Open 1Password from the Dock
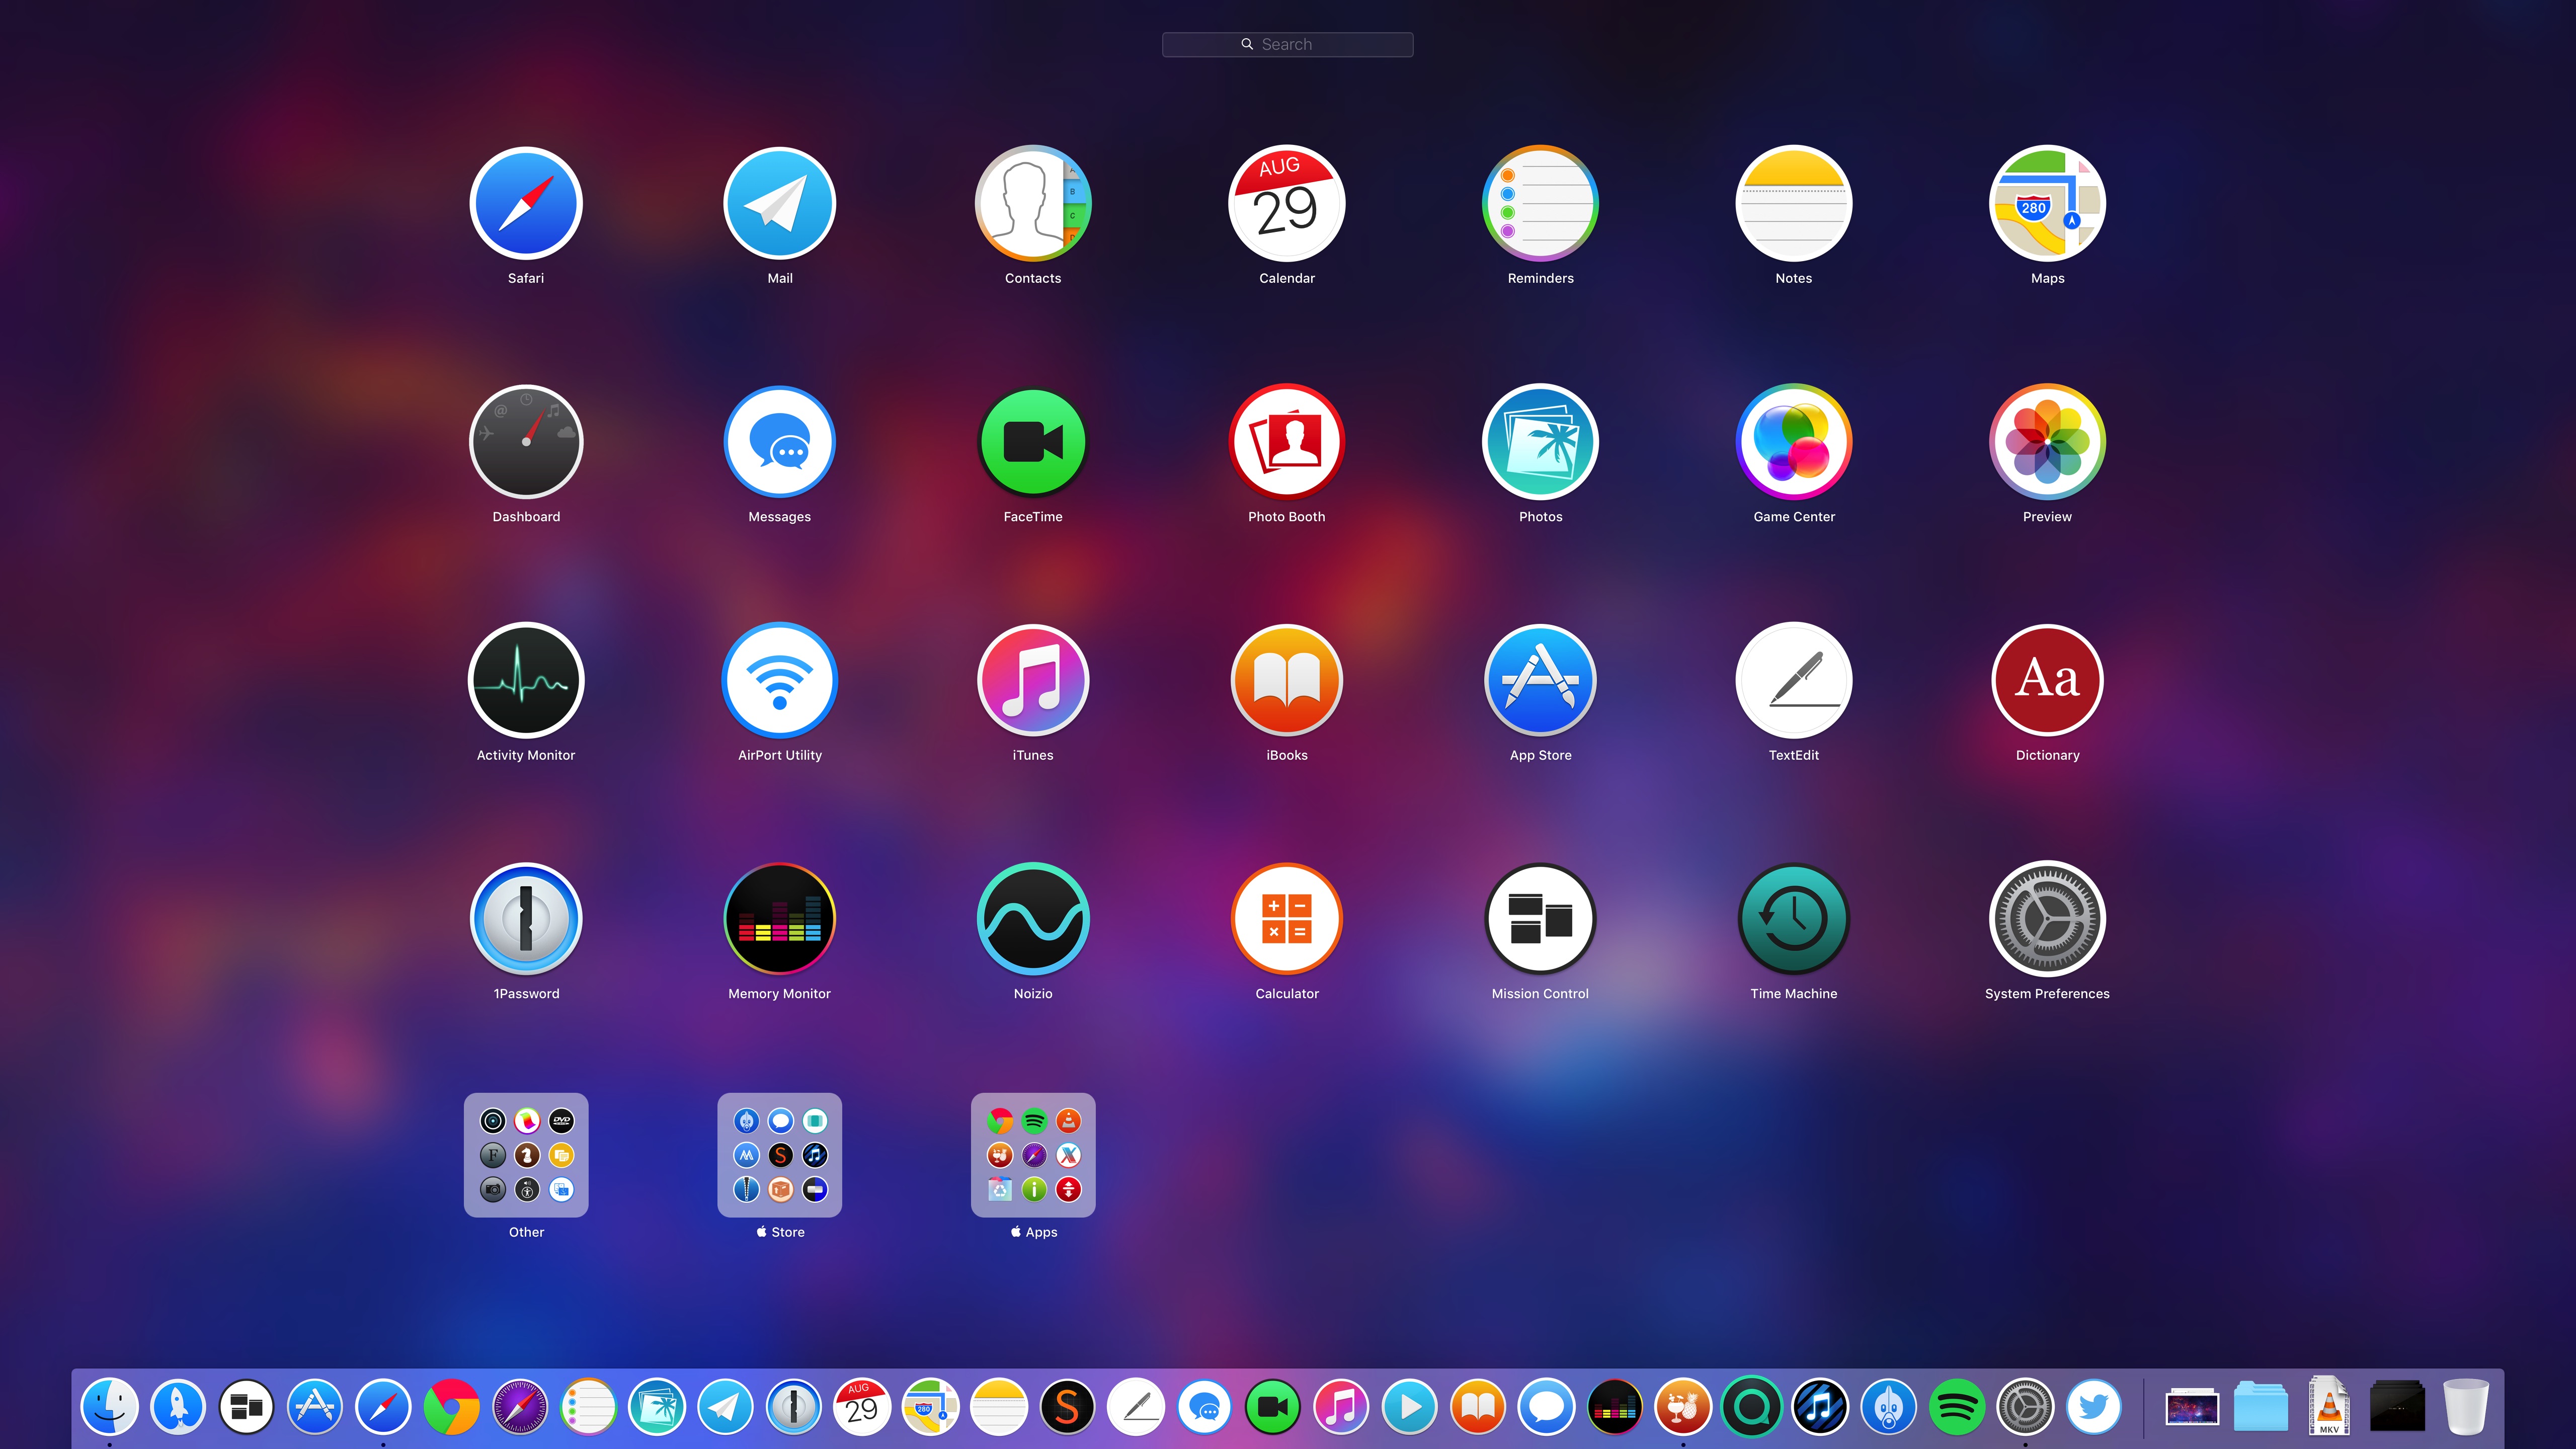 tap(793, 1406)
